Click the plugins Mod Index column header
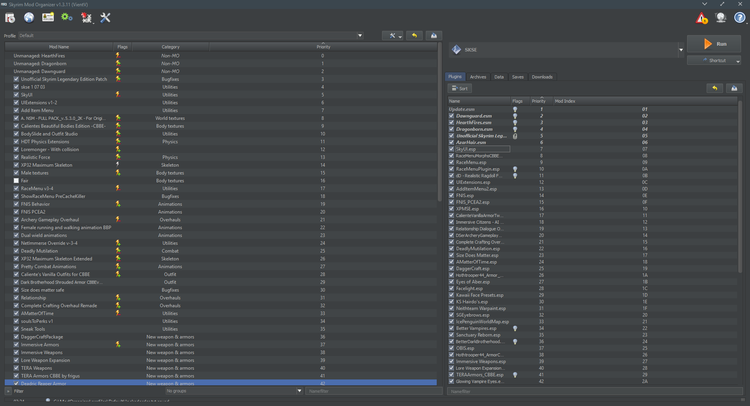 click(644, 101)
